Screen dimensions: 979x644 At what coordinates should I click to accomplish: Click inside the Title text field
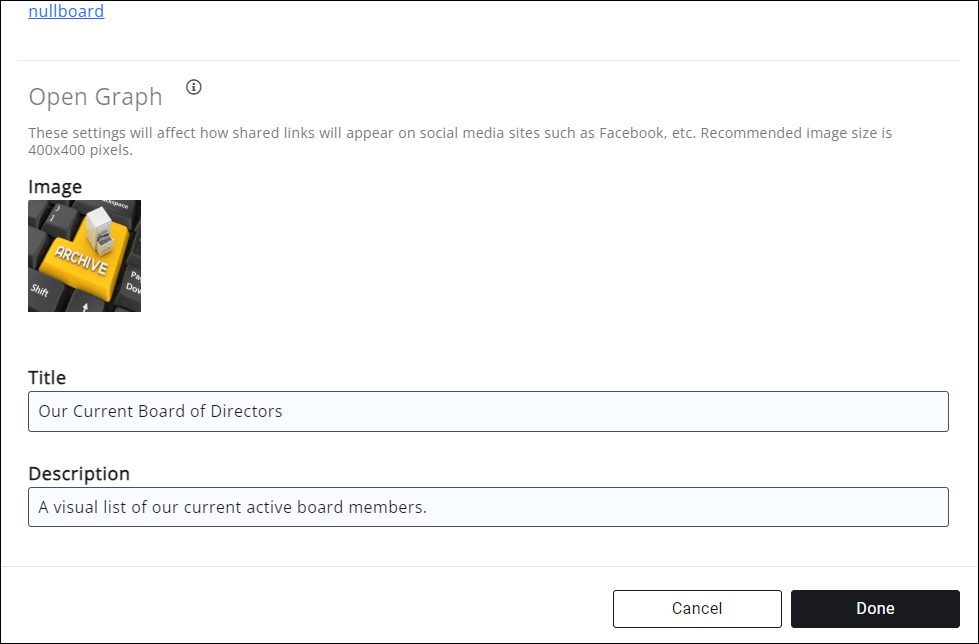(488, 411)
